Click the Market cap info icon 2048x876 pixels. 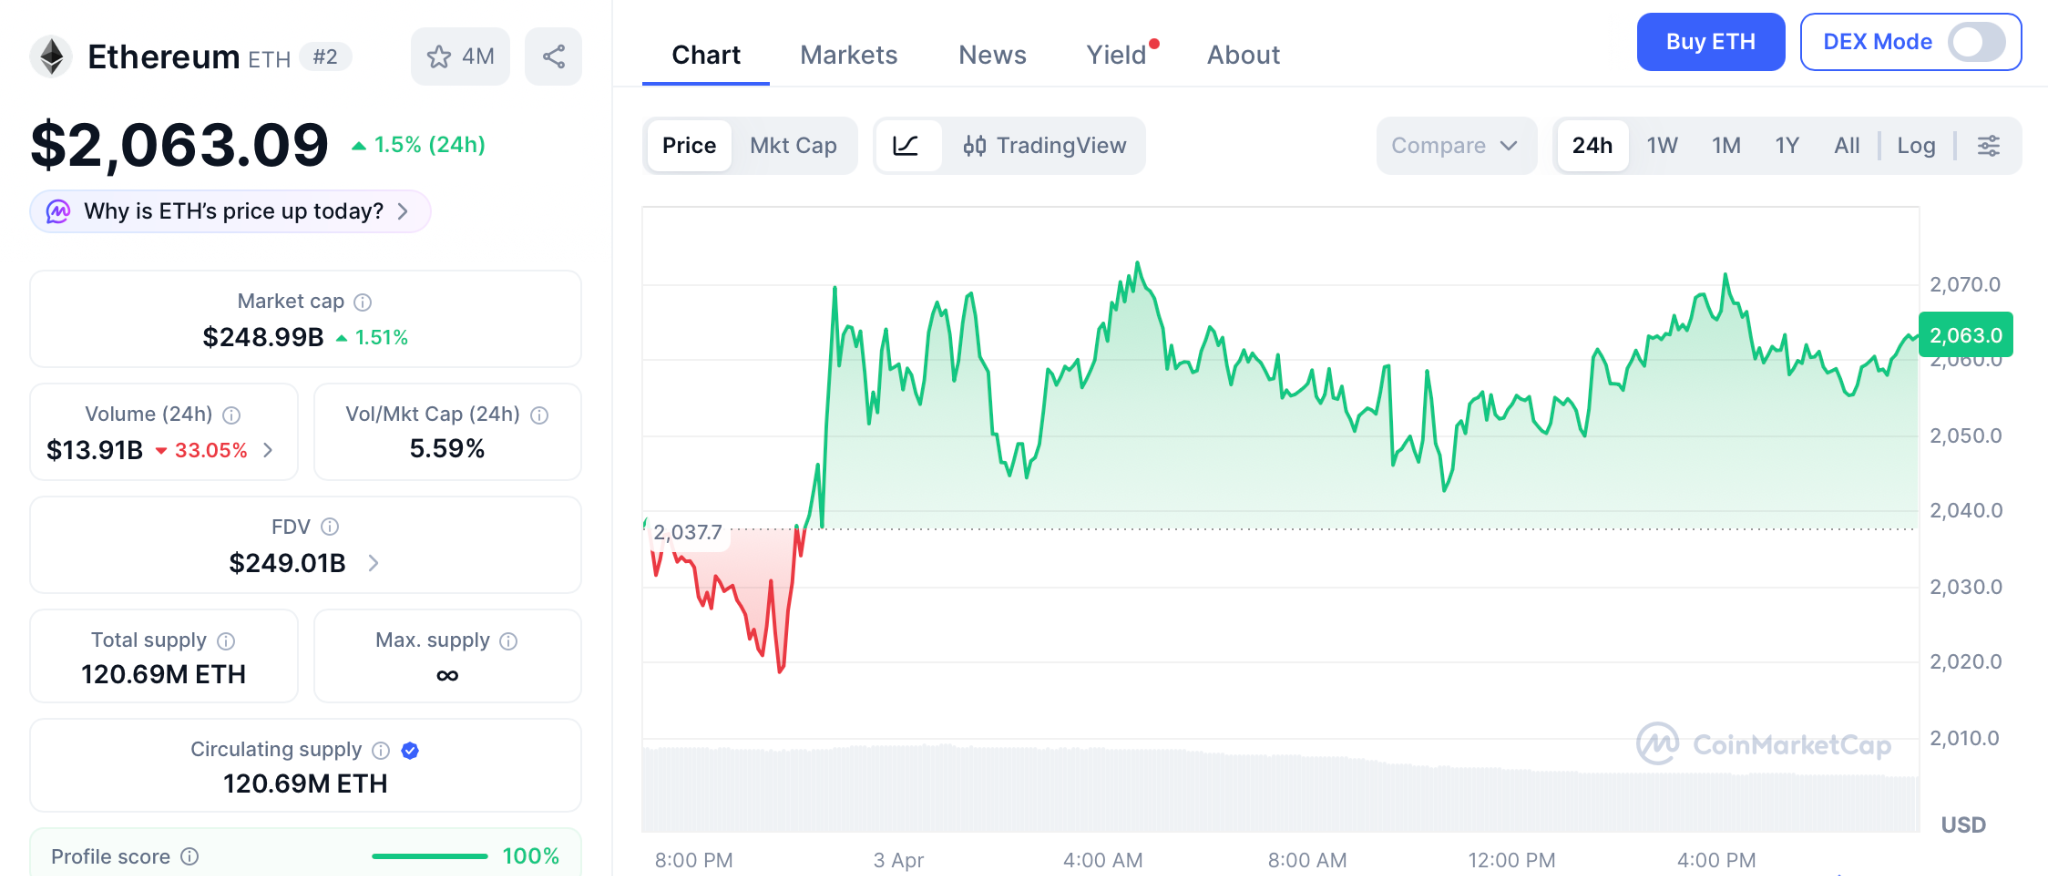pos(363,302)
